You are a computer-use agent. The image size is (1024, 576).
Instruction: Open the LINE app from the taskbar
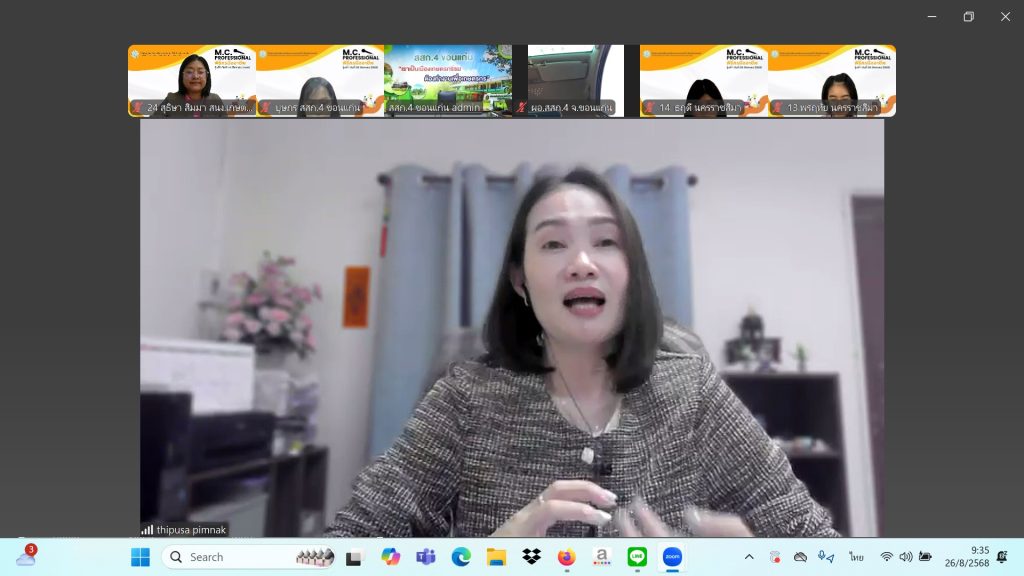637,557
